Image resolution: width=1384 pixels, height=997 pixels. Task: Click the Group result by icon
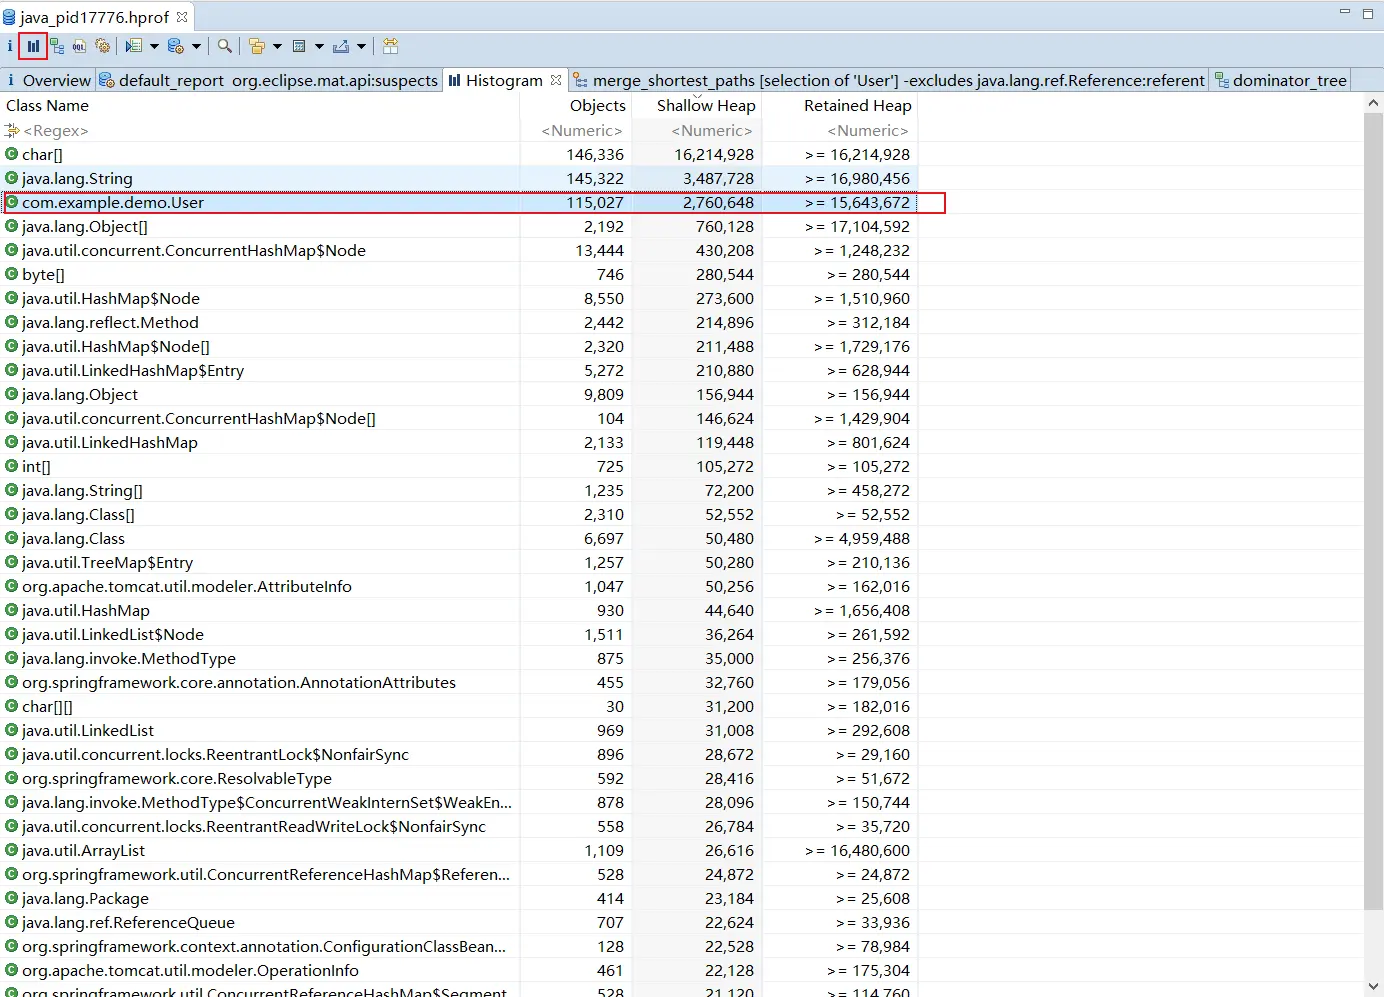coord(257,46)
